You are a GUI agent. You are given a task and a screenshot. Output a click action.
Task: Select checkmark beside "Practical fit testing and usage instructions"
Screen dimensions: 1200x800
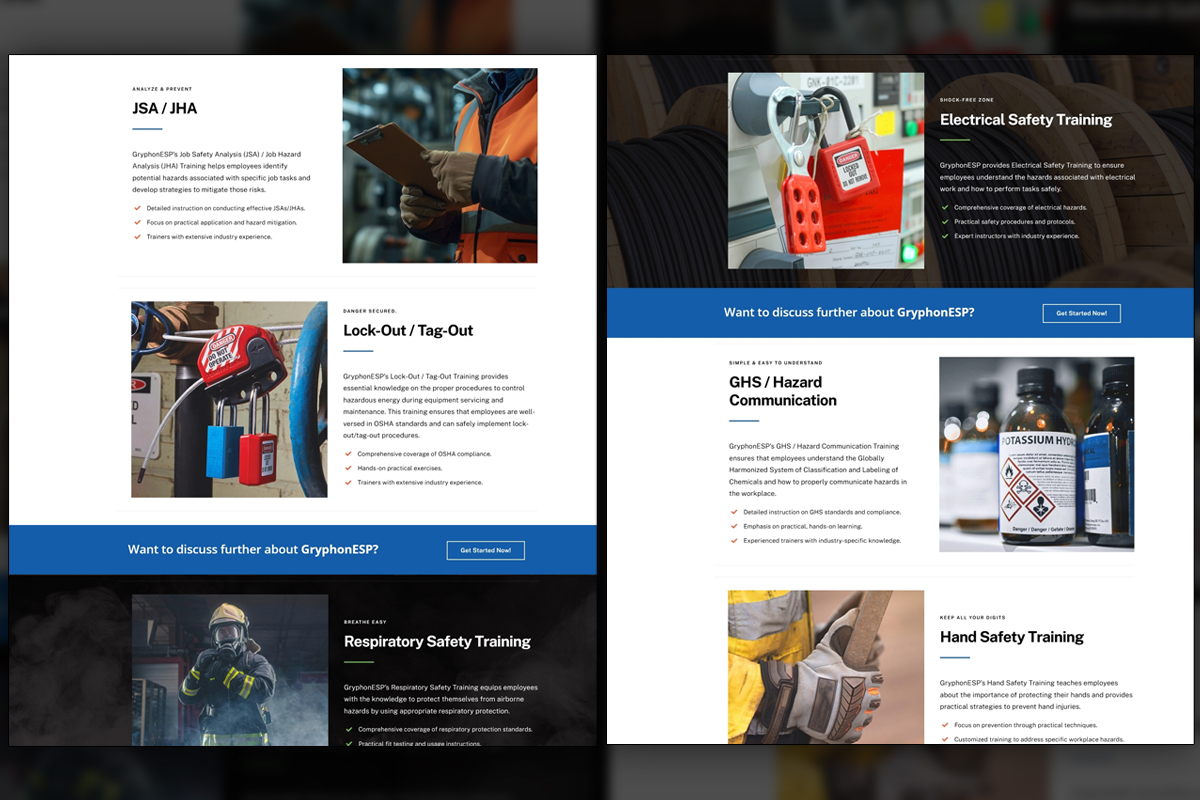[x=349, y=743]
